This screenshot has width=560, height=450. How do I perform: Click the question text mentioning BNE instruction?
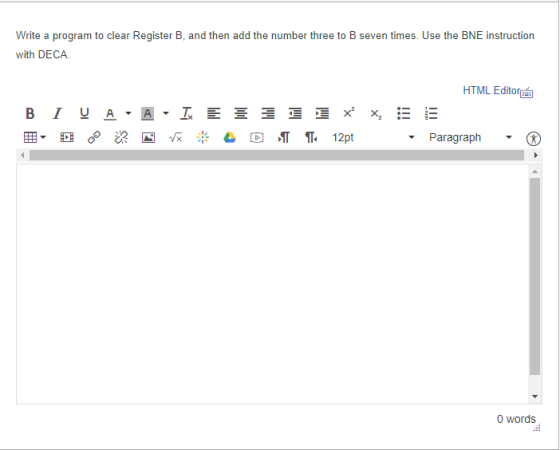pyautogui.click(x=275, y=45)
